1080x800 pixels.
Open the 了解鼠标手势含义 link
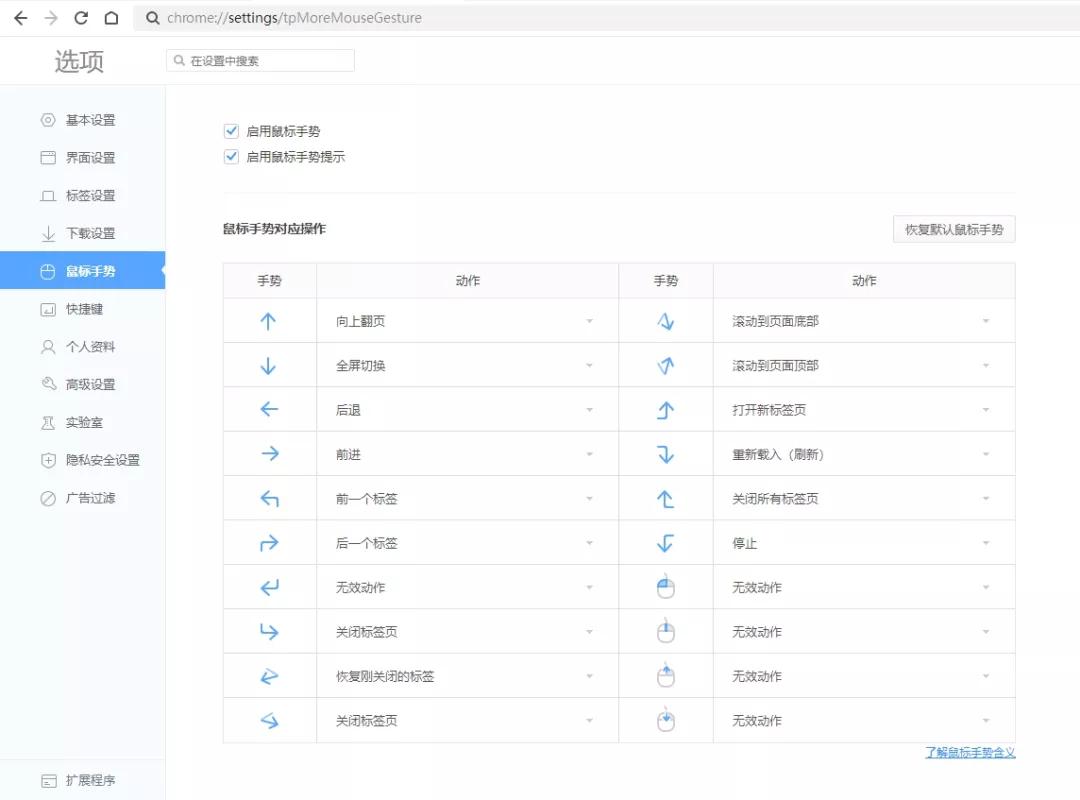pyautogui.click(x=969, y=753)
